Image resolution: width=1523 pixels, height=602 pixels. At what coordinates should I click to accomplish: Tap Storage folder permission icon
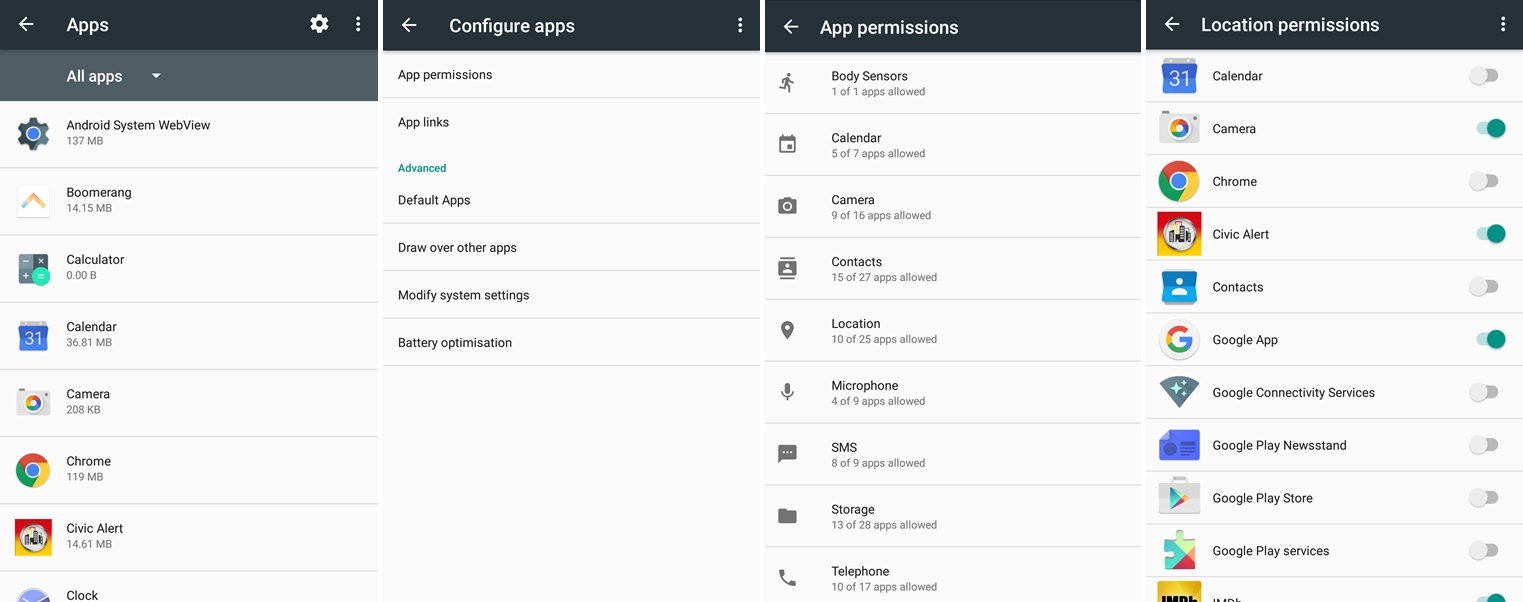pyautogui.click(x=788, y=516)
